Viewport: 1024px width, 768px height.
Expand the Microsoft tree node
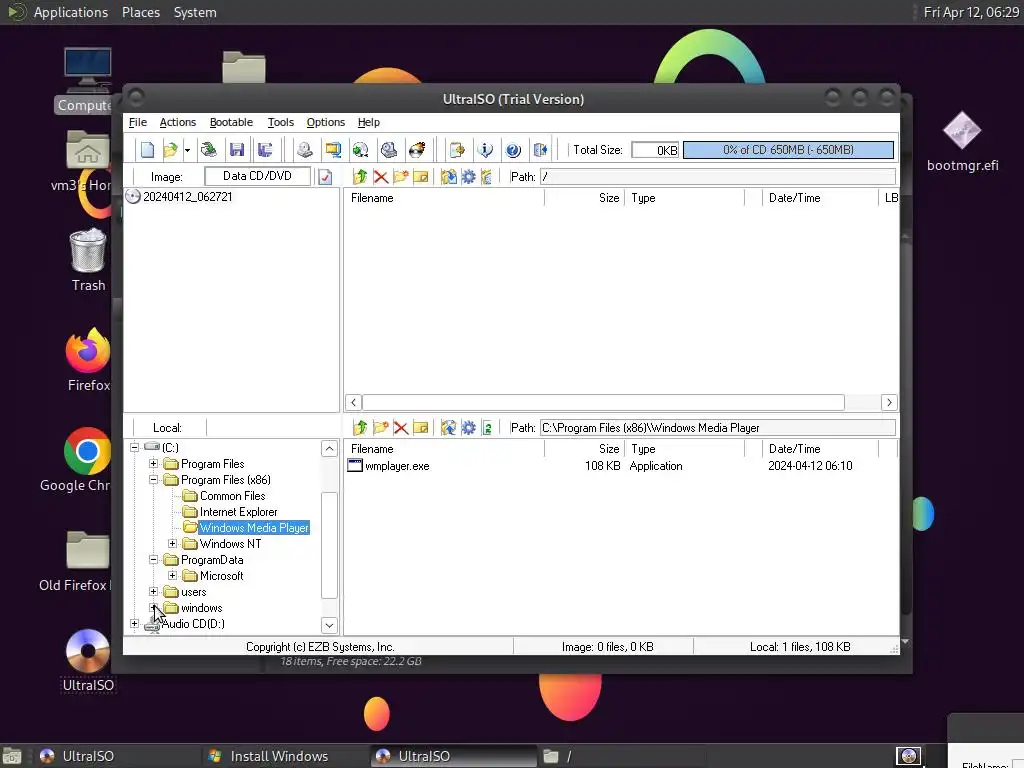(x=172, y=576)
